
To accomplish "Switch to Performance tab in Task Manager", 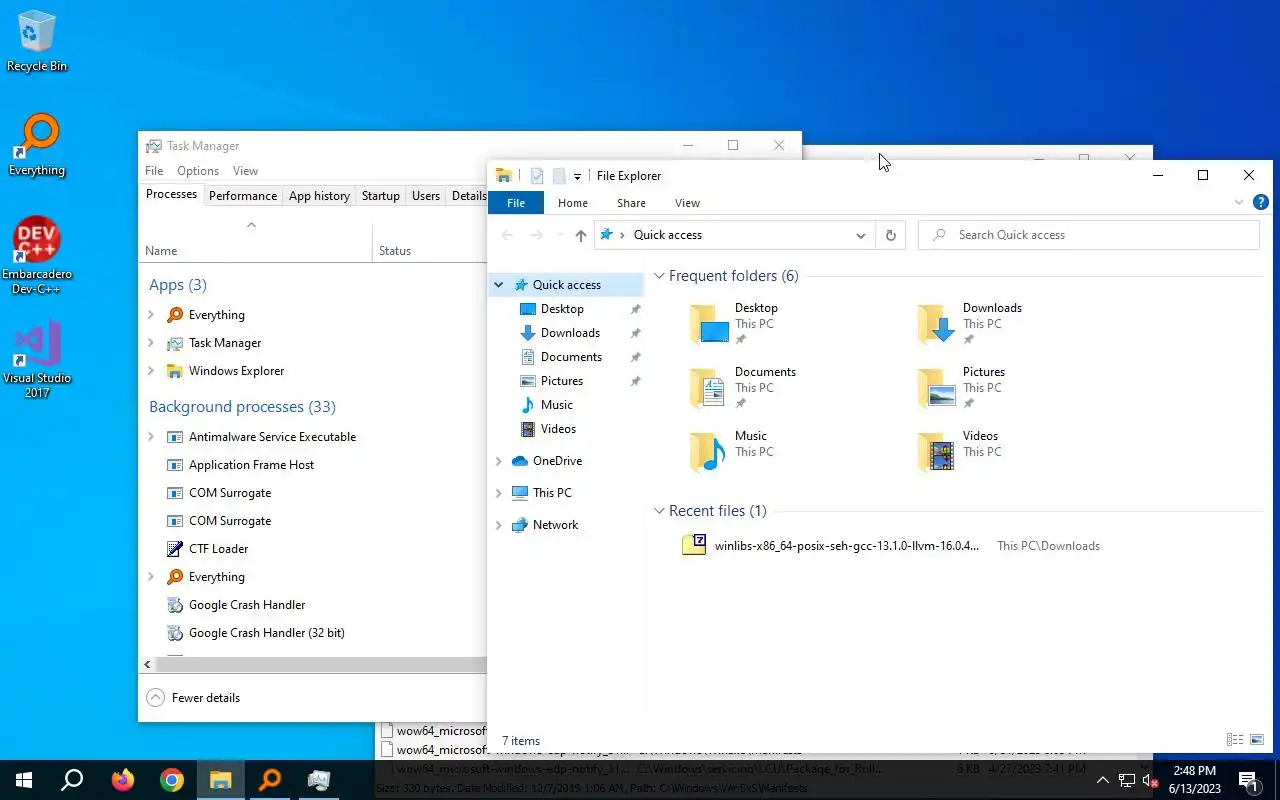I will pyautogui.click(x=243, y=196).
